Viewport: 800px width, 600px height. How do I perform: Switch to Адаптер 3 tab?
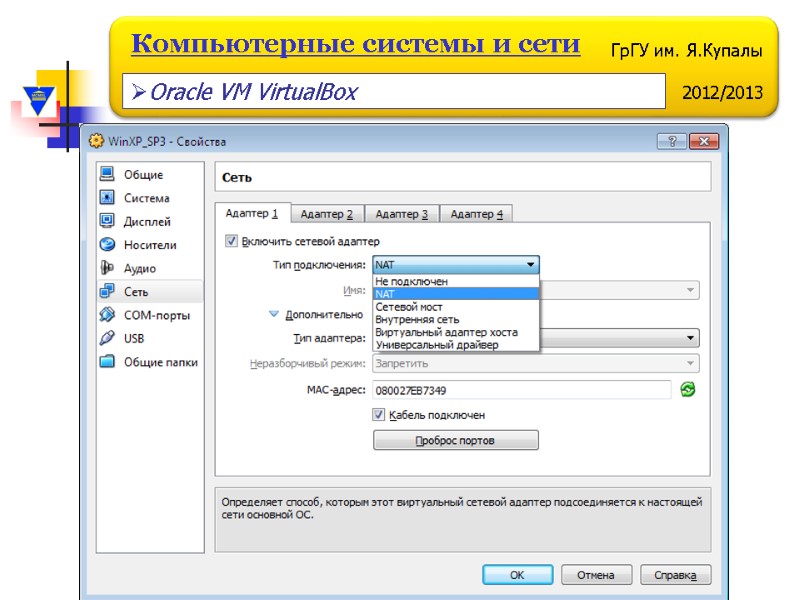402,214
